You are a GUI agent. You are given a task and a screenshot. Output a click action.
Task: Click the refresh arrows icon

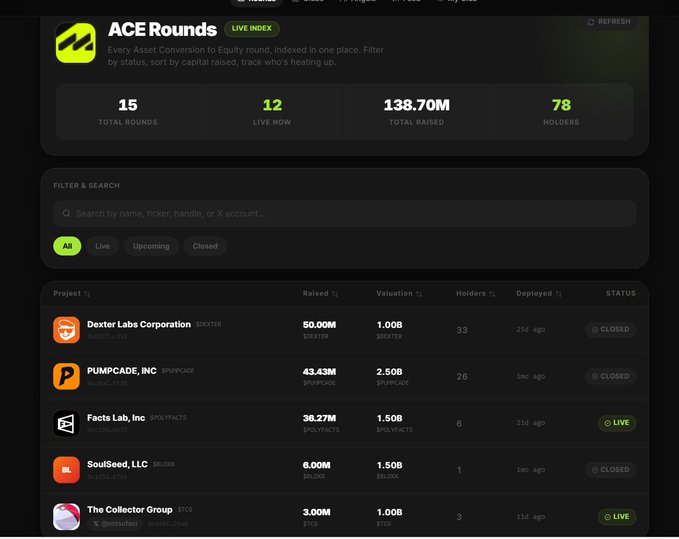[591, 22]
